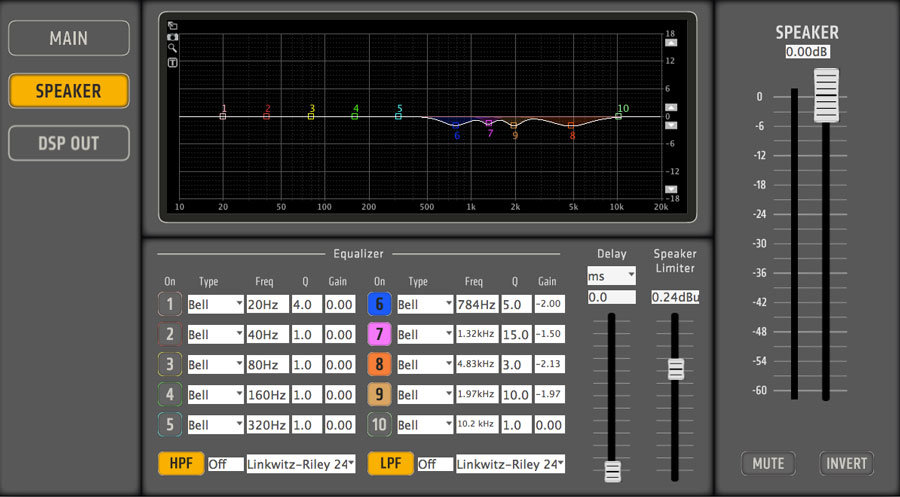The image size is (900, 497).
Task: Enable EQ band 5
Action: pyautogui.click(x=170, y=425)
